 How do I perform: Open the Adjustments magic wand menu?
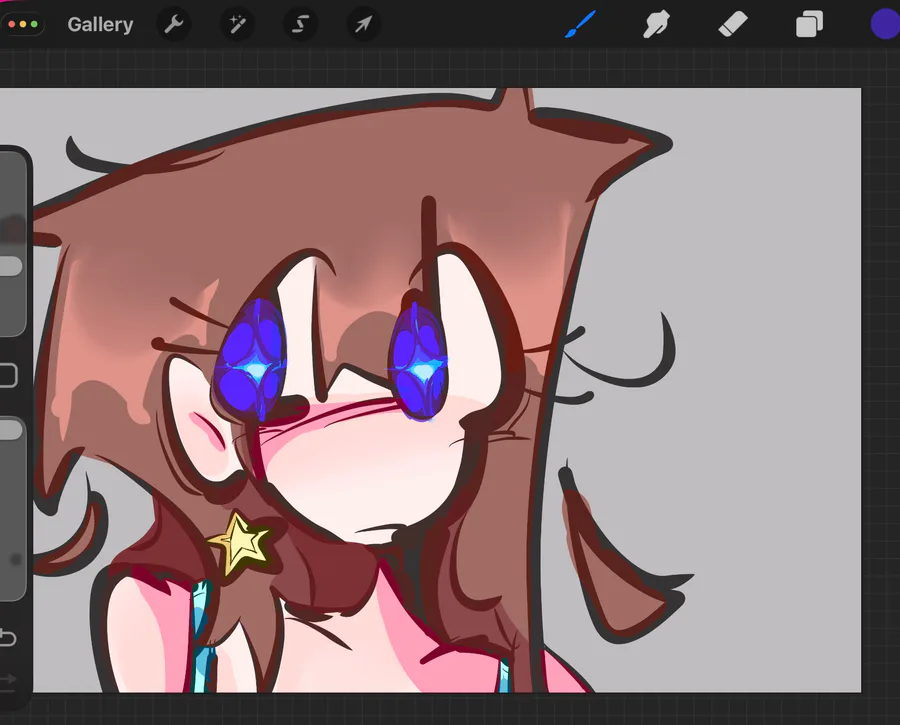[237, 25]
